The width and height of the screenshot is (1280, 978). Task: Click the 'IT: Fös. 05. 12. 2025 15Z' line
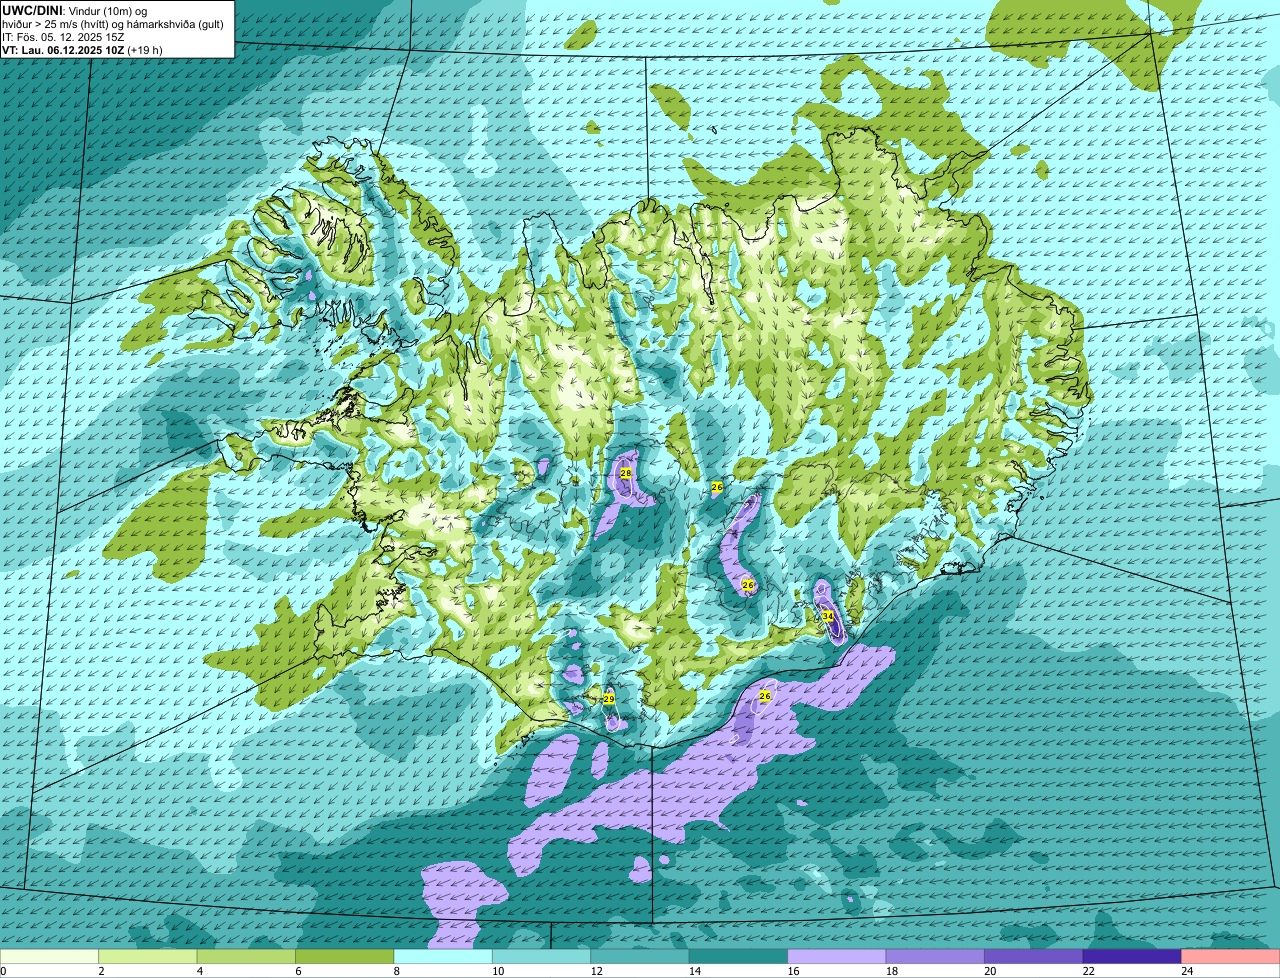[63, 36]
